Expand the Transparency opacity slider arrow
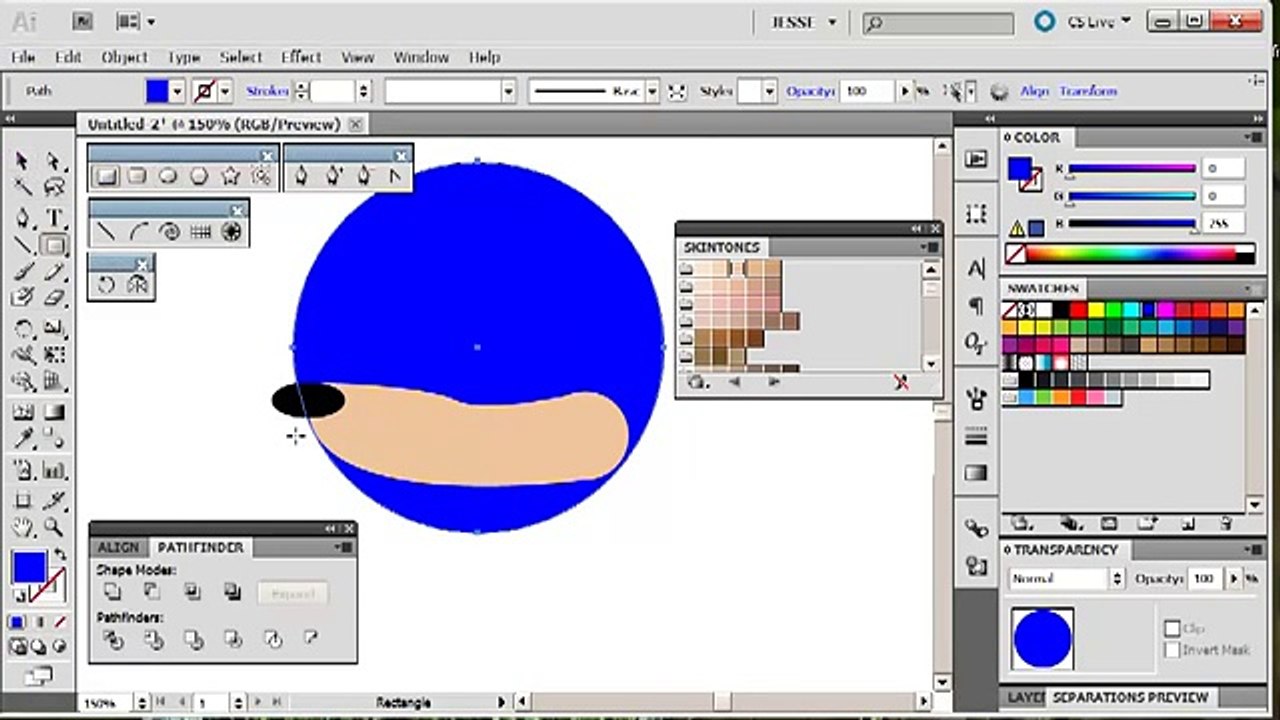The width and height of the screenshot is (1280, 720). [1234, 579]
